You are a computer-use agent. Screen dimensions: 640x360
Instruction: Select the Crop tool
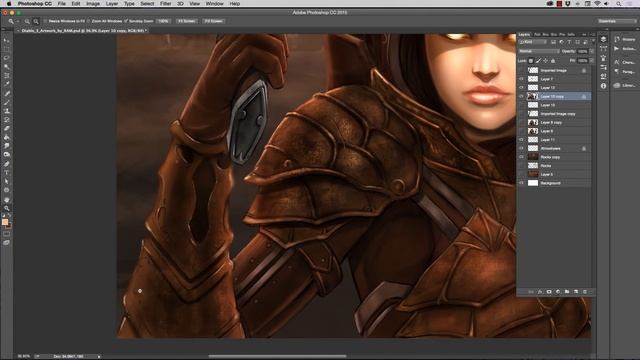click(7, 76)
